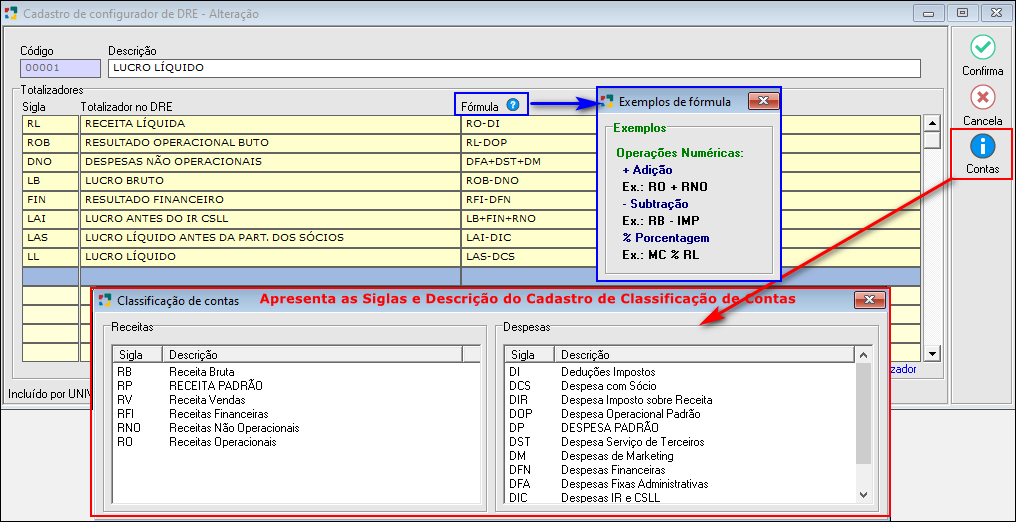
Task: Select RESULTADO OPERACIONAL BUTO cell
Action: 270,142
